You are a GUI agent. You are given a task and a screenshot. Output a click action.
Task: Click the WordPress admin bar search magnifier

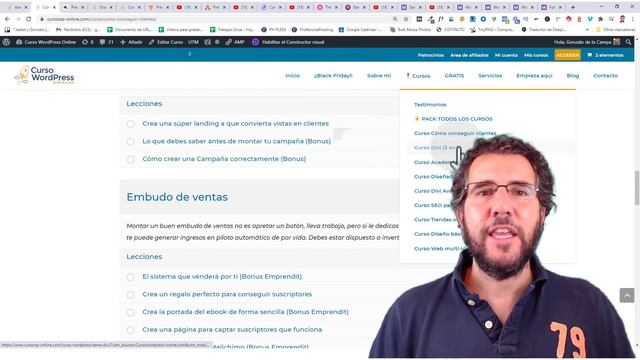pos(629,42)
